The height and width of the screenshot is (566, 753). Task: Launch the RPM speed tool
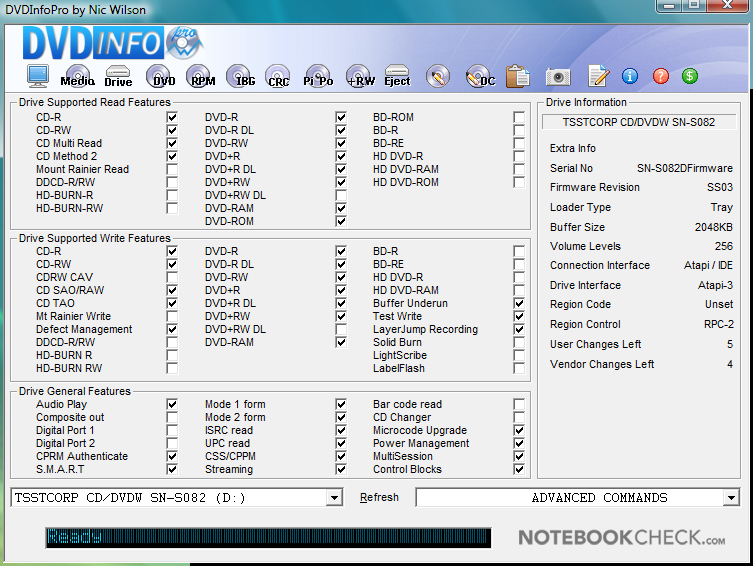[x=201, y=76]
